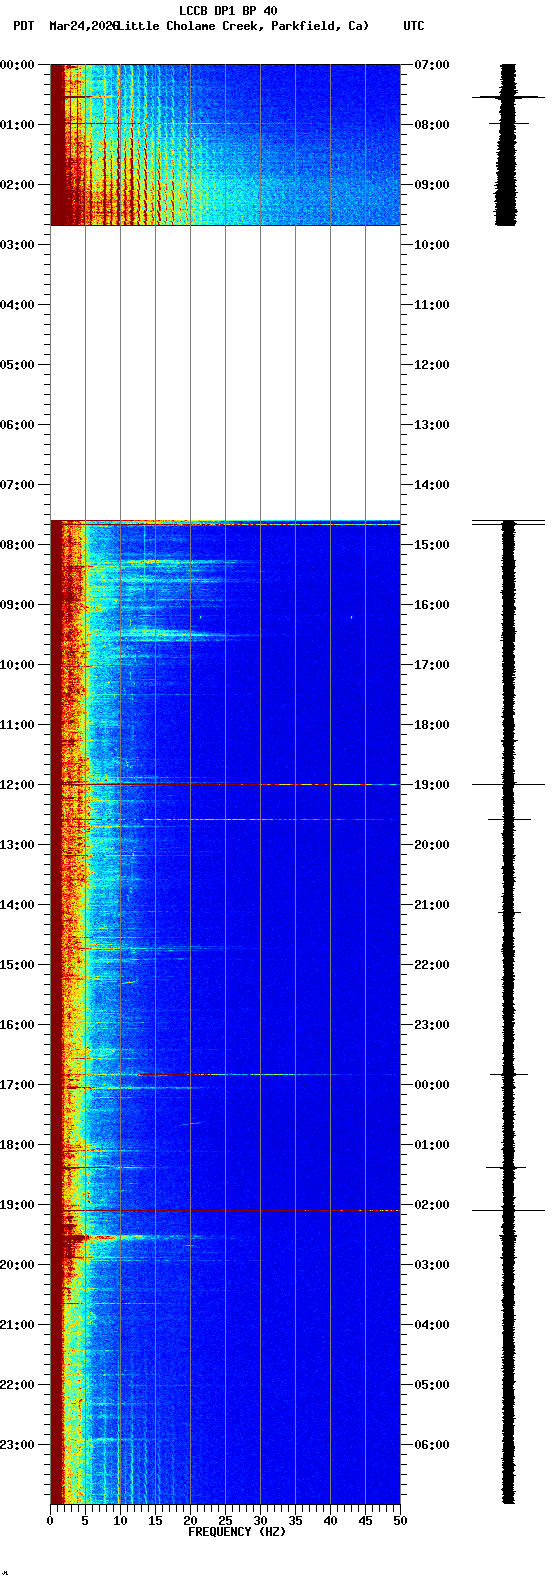The width and height of the screenshot is (552, 1584).
Task: Click the seismogram spike near 12:00 PDT in the waveform trace
Action: 508,784
